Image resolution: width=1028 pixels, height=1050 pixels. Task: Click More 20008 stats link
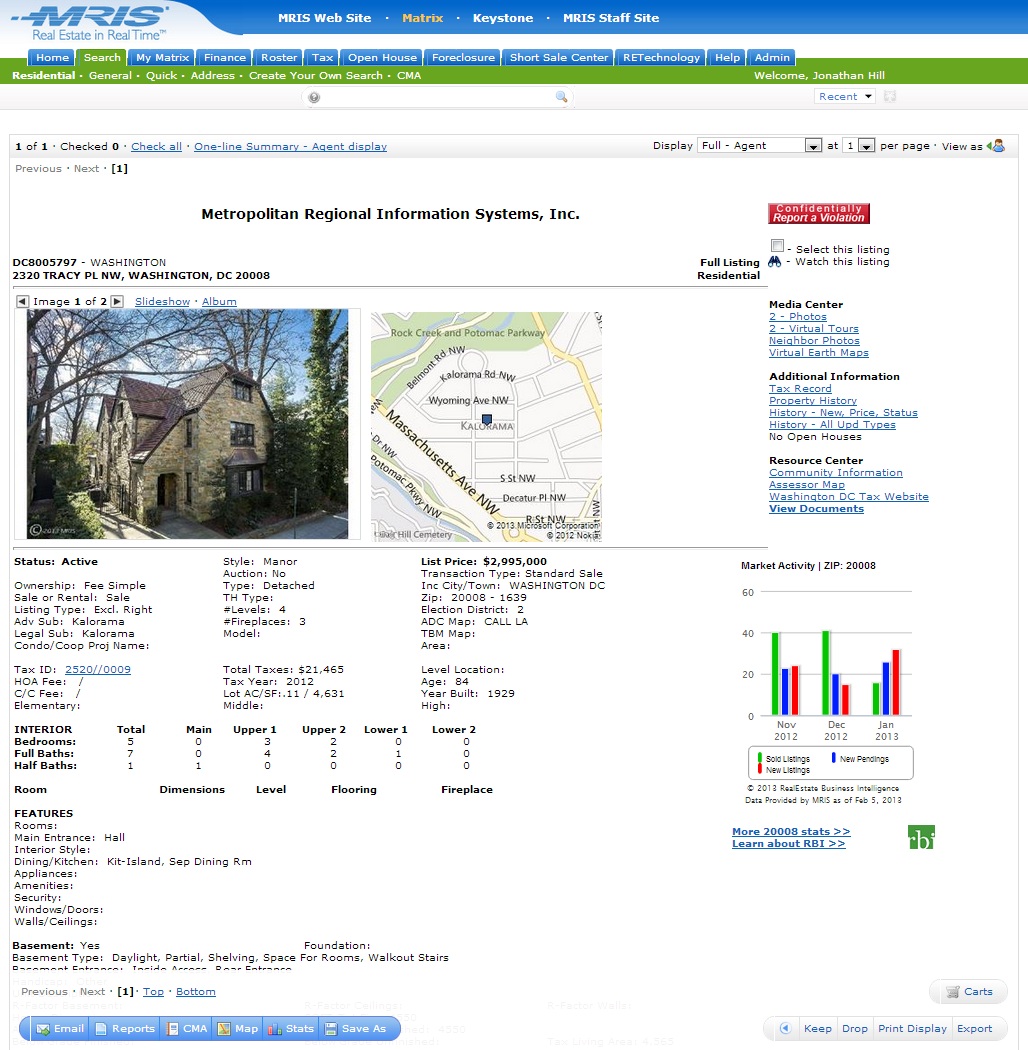point(791,832)
